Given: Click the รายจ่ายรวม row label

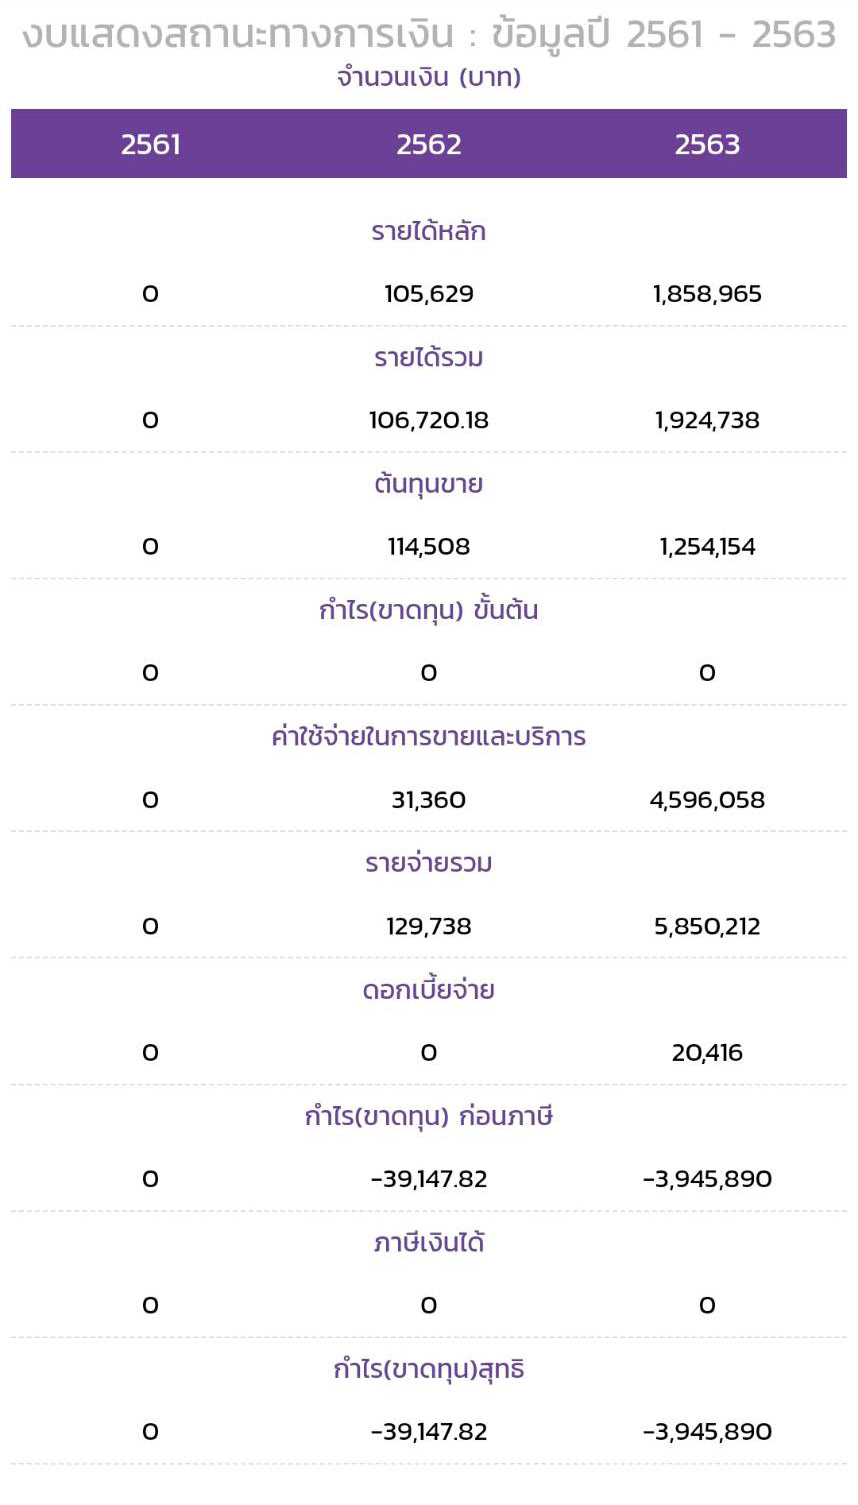Looking at the screenshot, I should point(429,863).
